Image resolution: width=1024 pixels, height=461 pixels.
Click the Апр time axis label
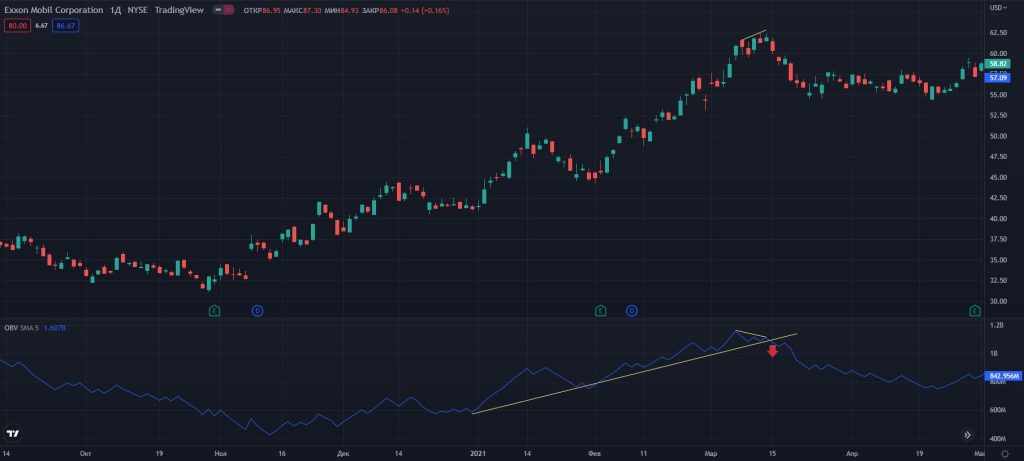pyautogui.click(x=852, y=453)
